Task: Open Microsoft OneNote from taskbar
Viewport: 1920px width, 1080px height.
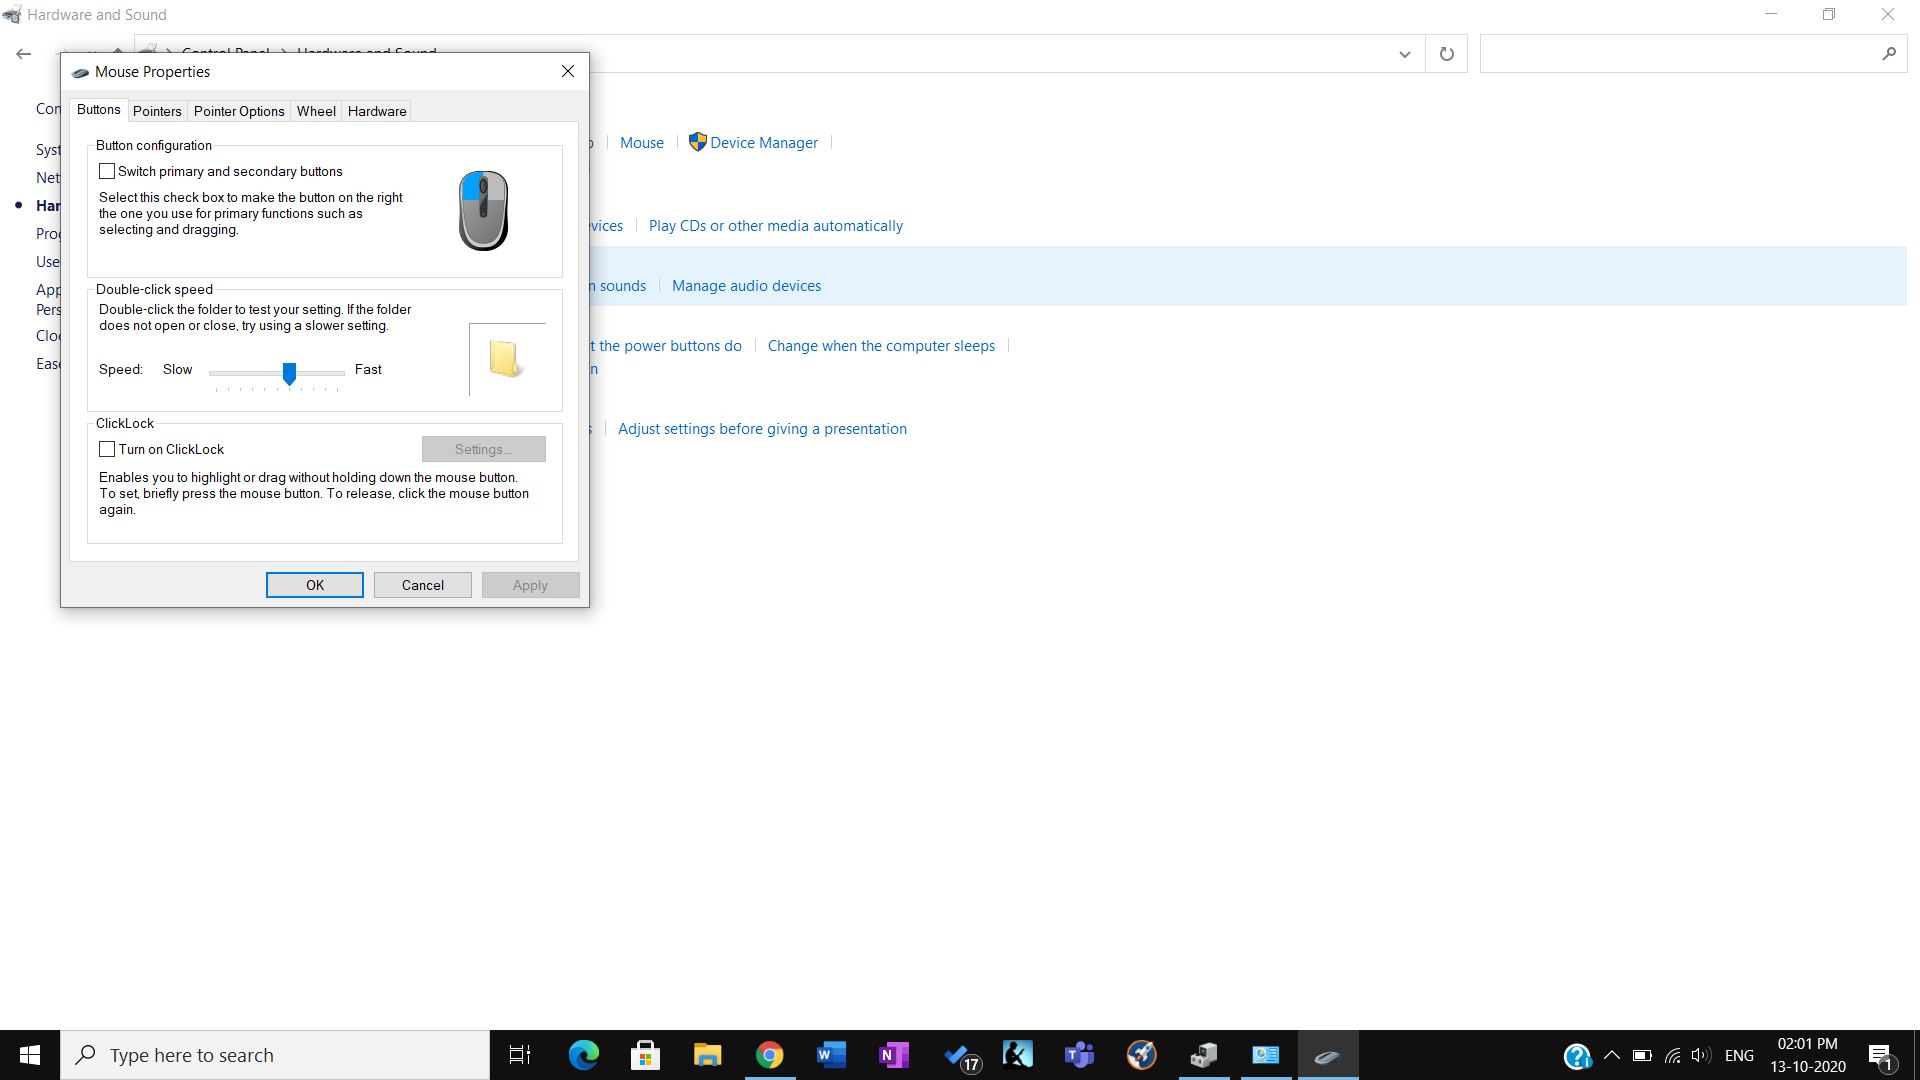Action: 894,1055
